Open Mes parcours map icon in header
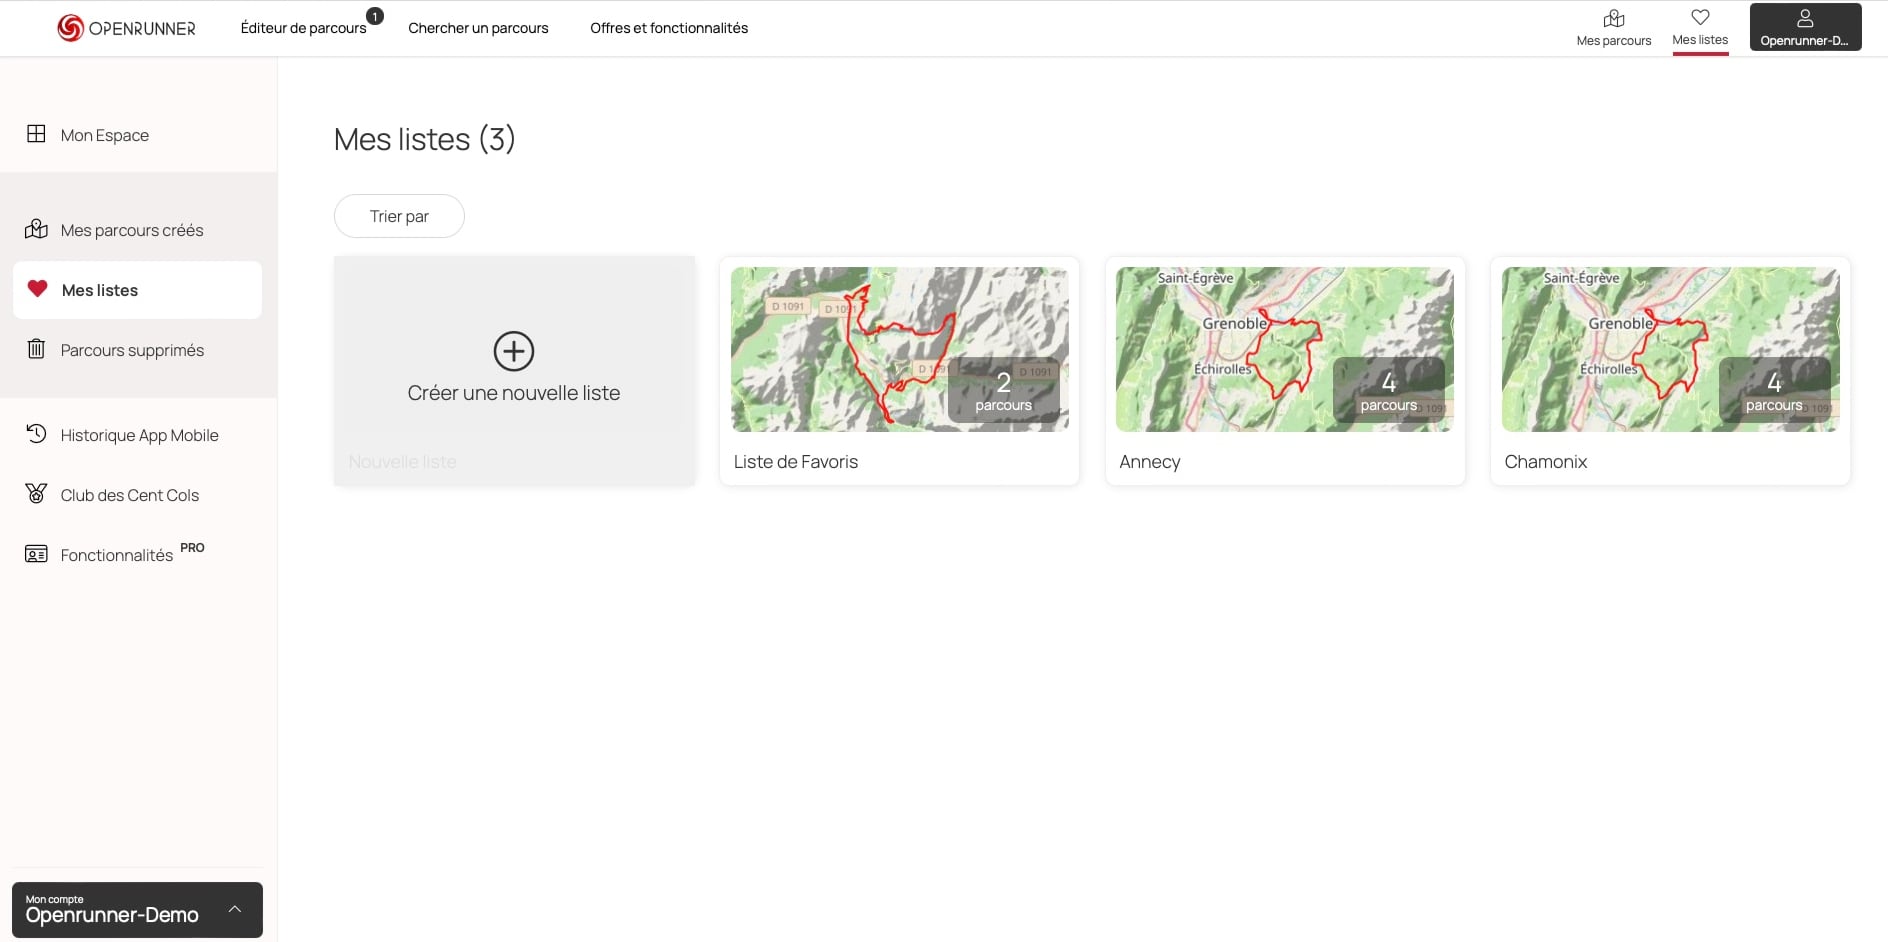 [x=1613, y=19]
